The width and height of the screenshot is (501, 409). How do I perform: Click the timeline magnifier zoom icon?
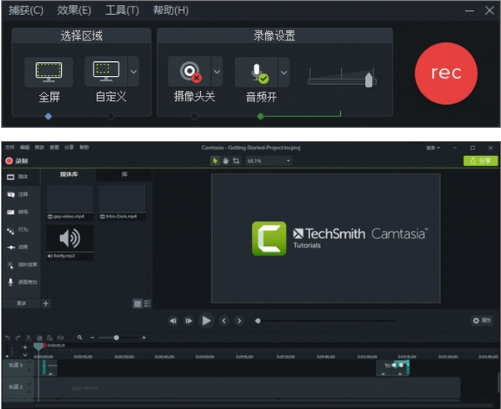[x=80, y=338]
